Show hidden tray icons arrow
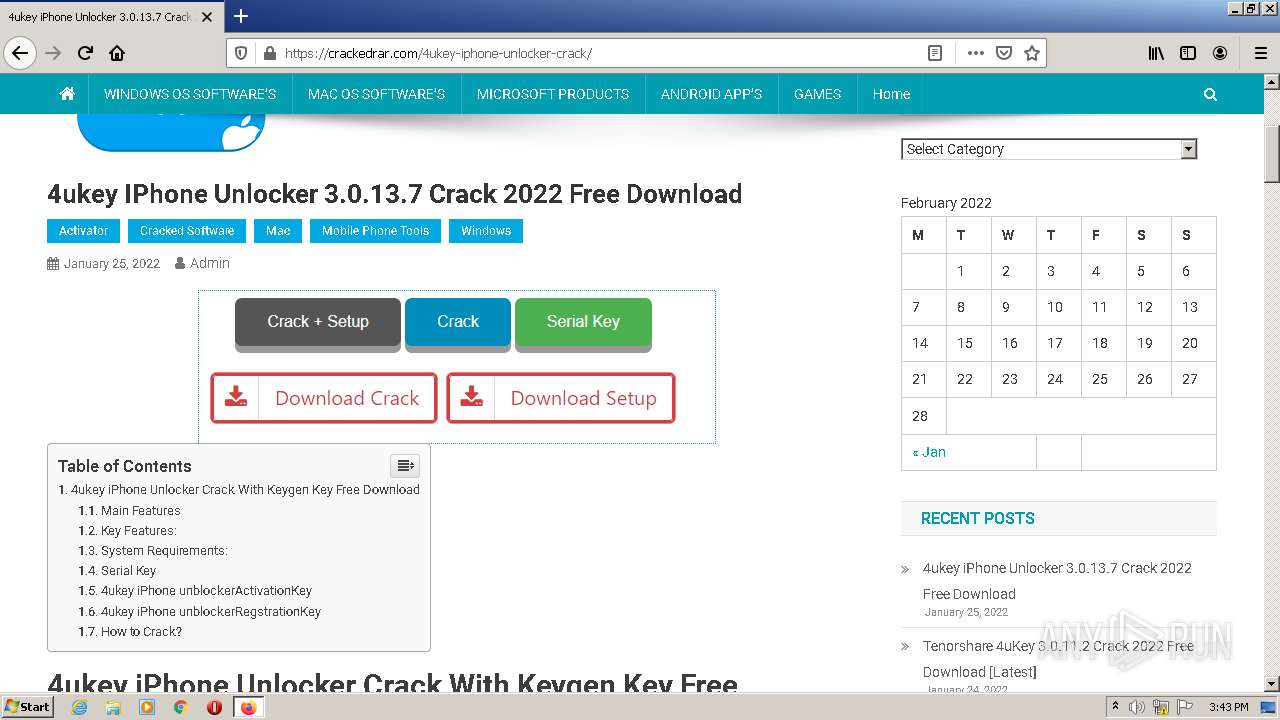Image resolution: width=1280 pixels, height=720 pixels. 1116,707
